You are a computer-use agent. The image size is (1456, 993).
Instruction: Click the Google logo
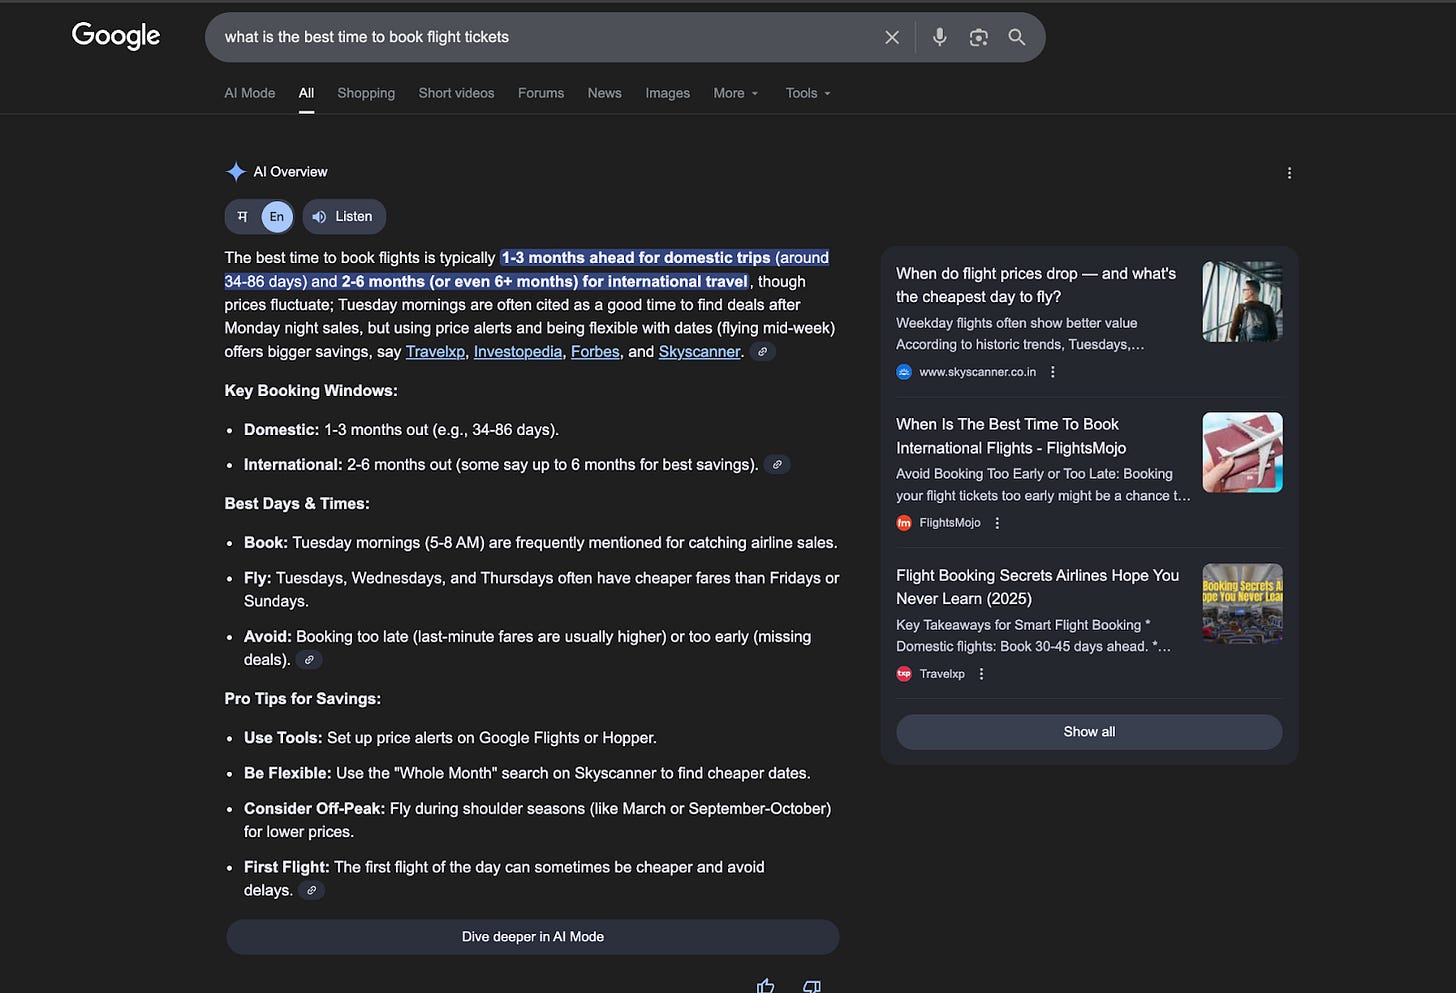click(x=116, y=36)
